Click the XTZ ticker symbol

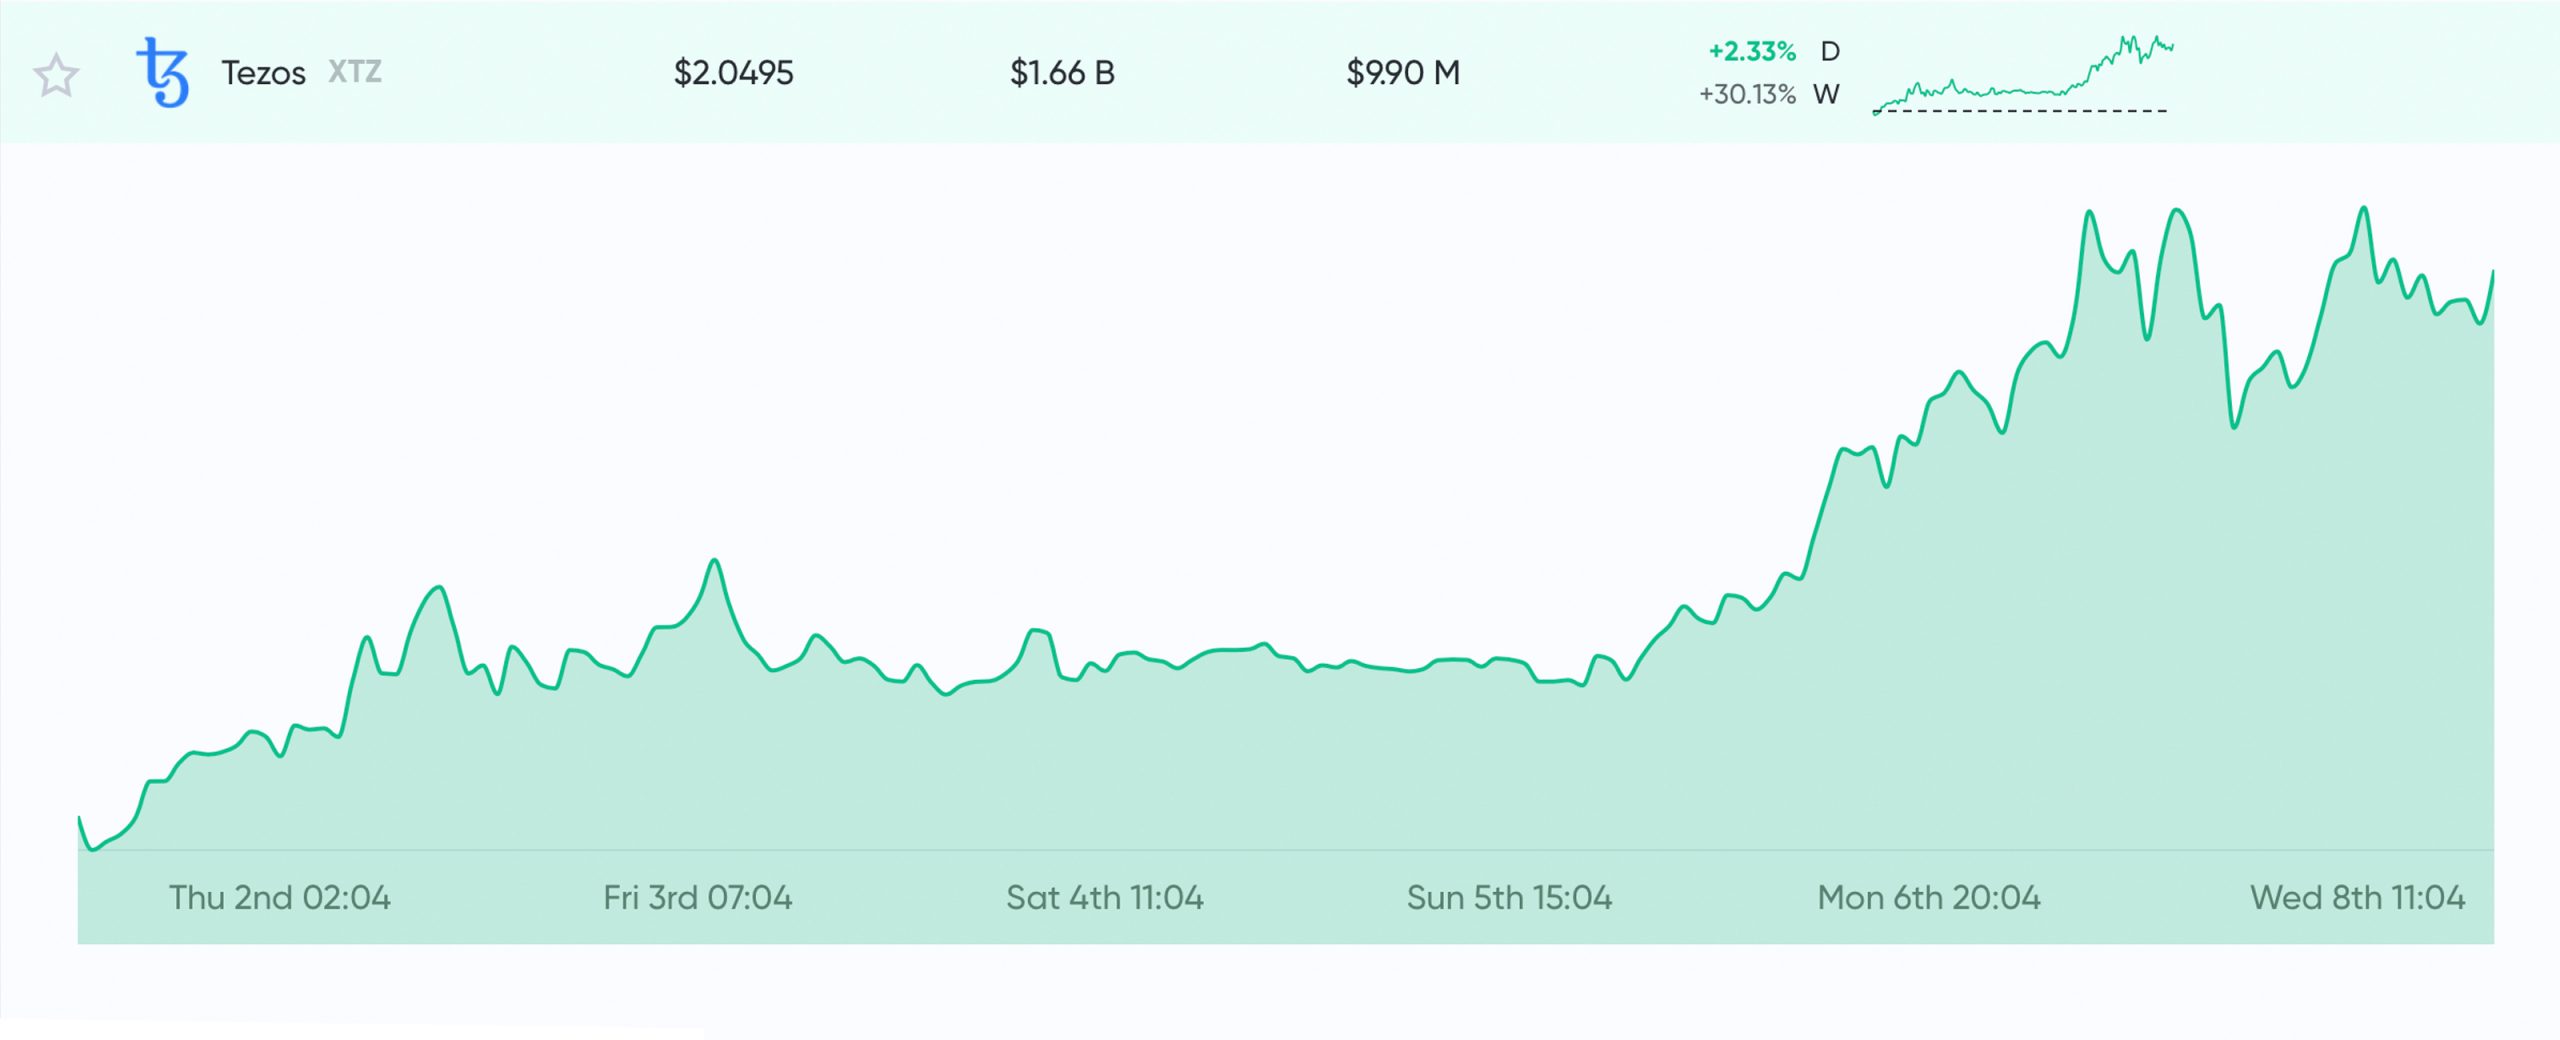pos(355,72)
